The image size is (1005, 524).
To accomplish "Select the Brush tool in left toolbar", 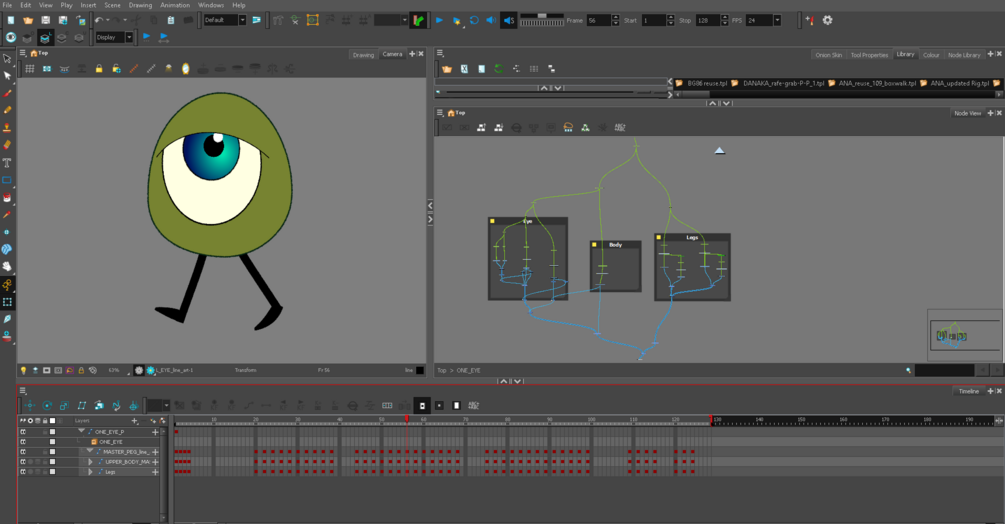I will point(7,94).
